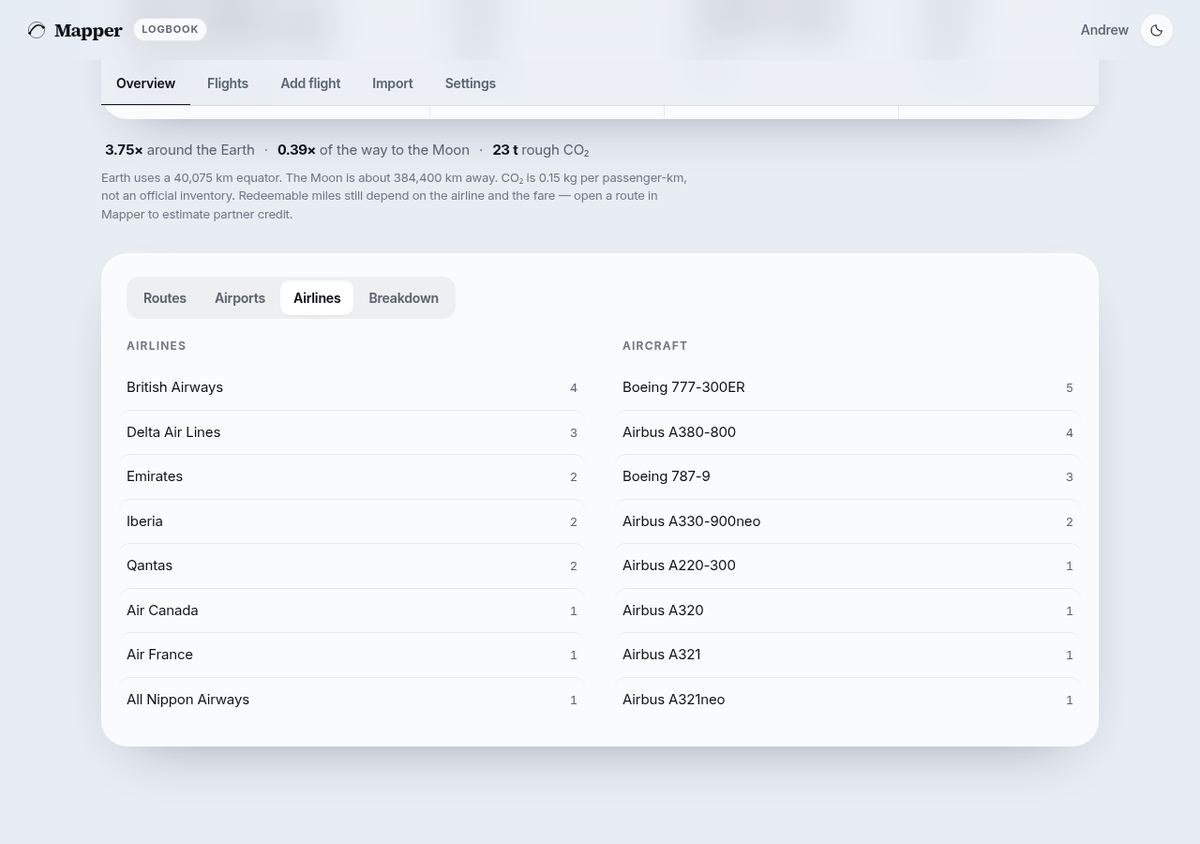Image resolution: width=1200 pixels, height=844 pixels.
Task: Click the LOGBOOK badge
Action: [x=170, y=30]
